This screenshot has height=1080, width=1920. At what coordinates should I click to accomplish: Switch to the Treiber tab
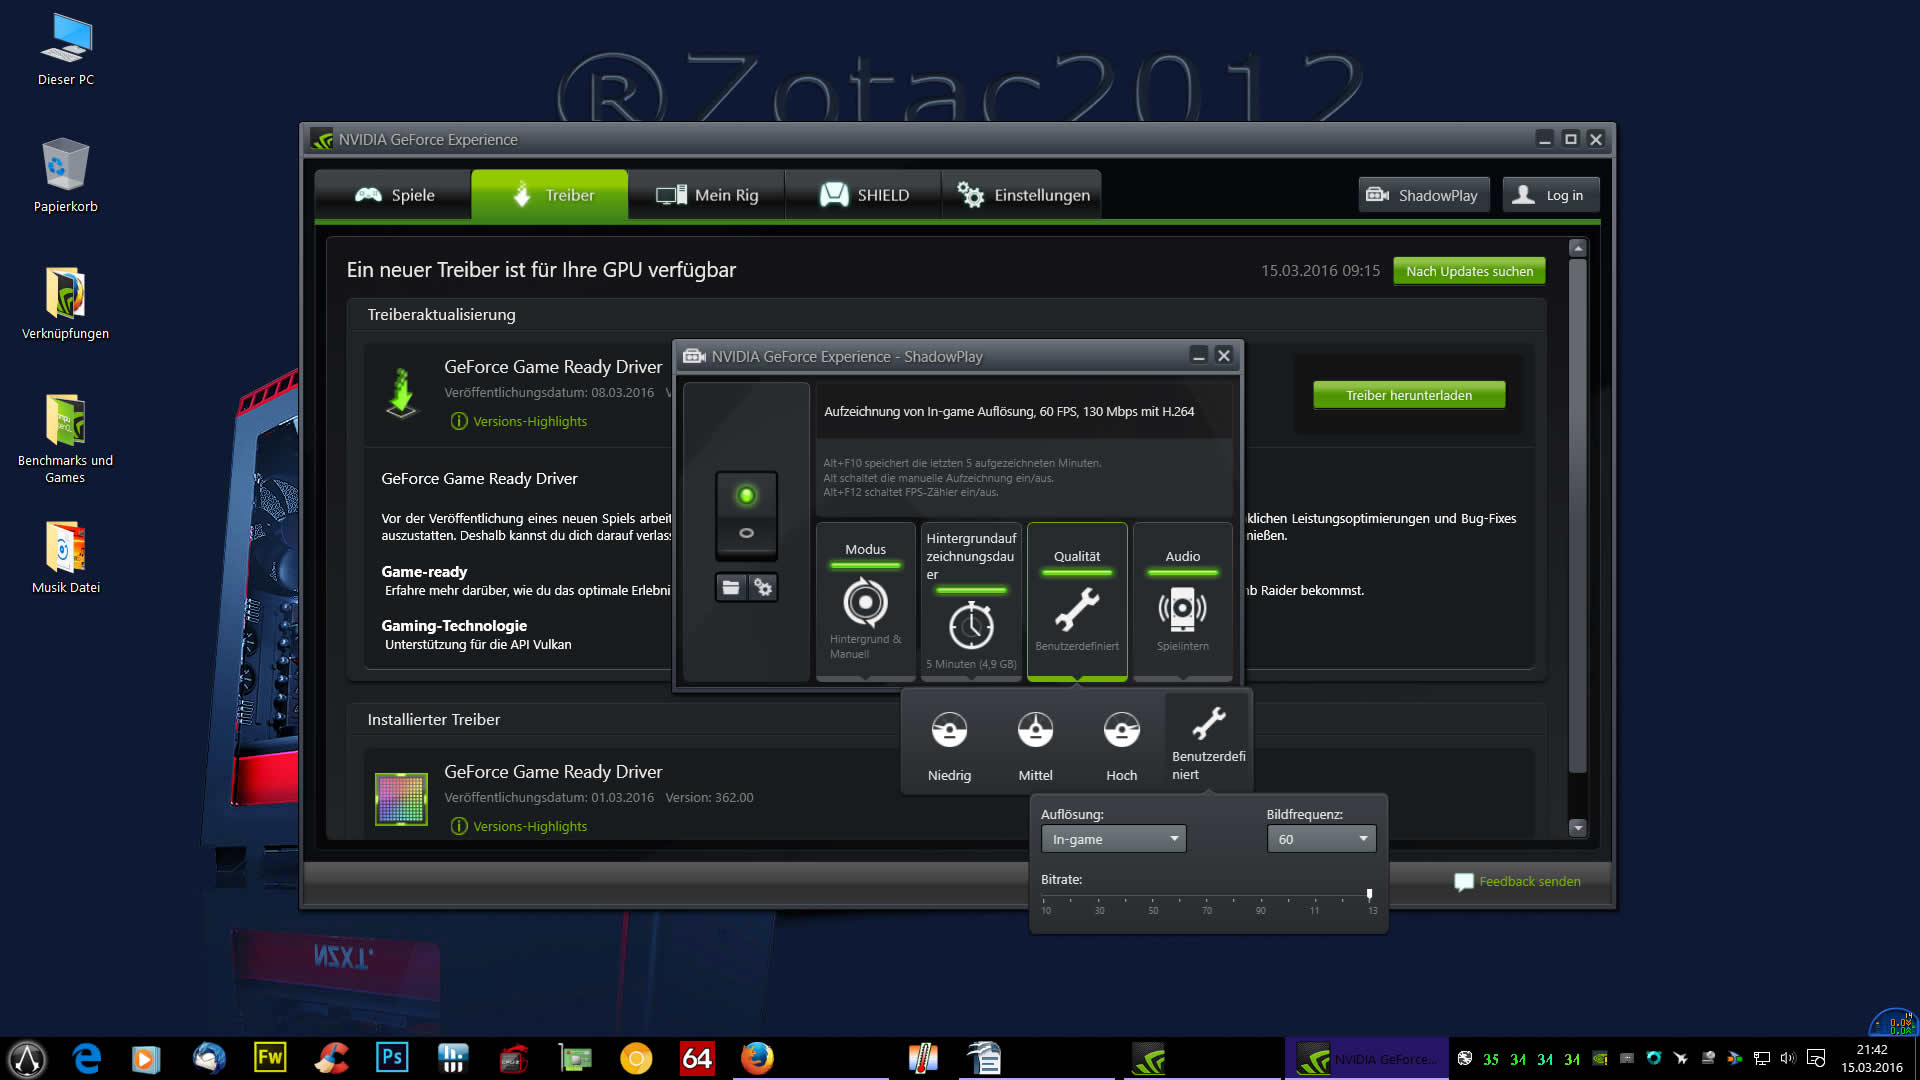click(x=550, y=195)
